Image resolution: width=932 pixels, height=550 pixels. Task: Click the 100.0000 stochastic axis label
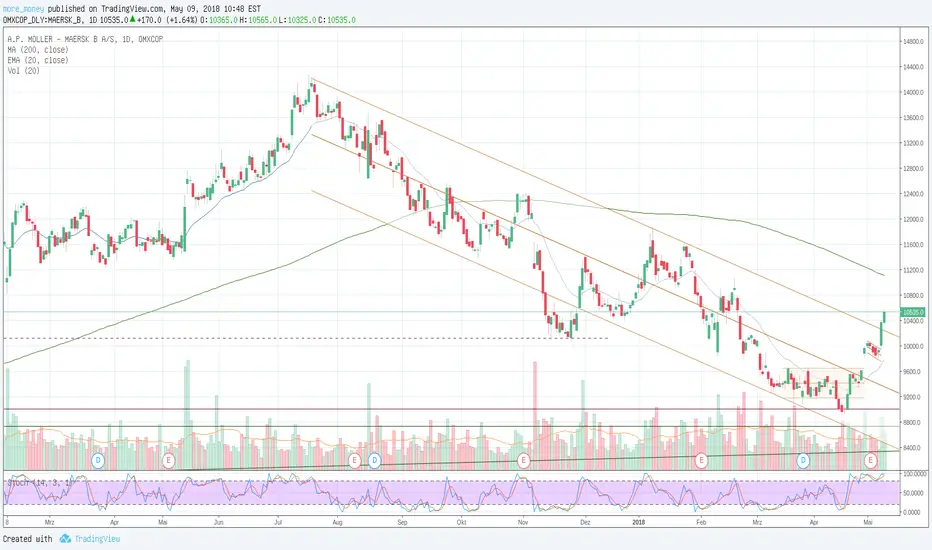tap(913, 474)
